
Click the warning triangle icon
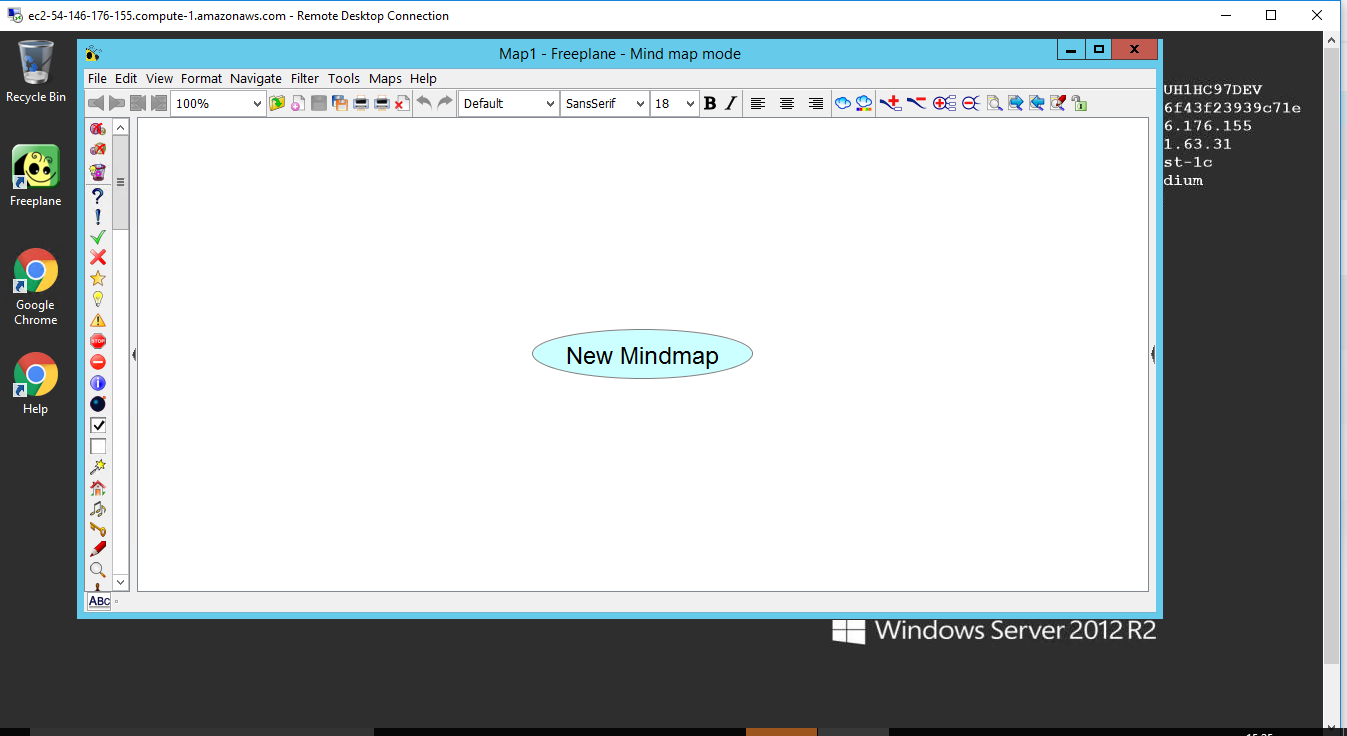tap(97, 320)
